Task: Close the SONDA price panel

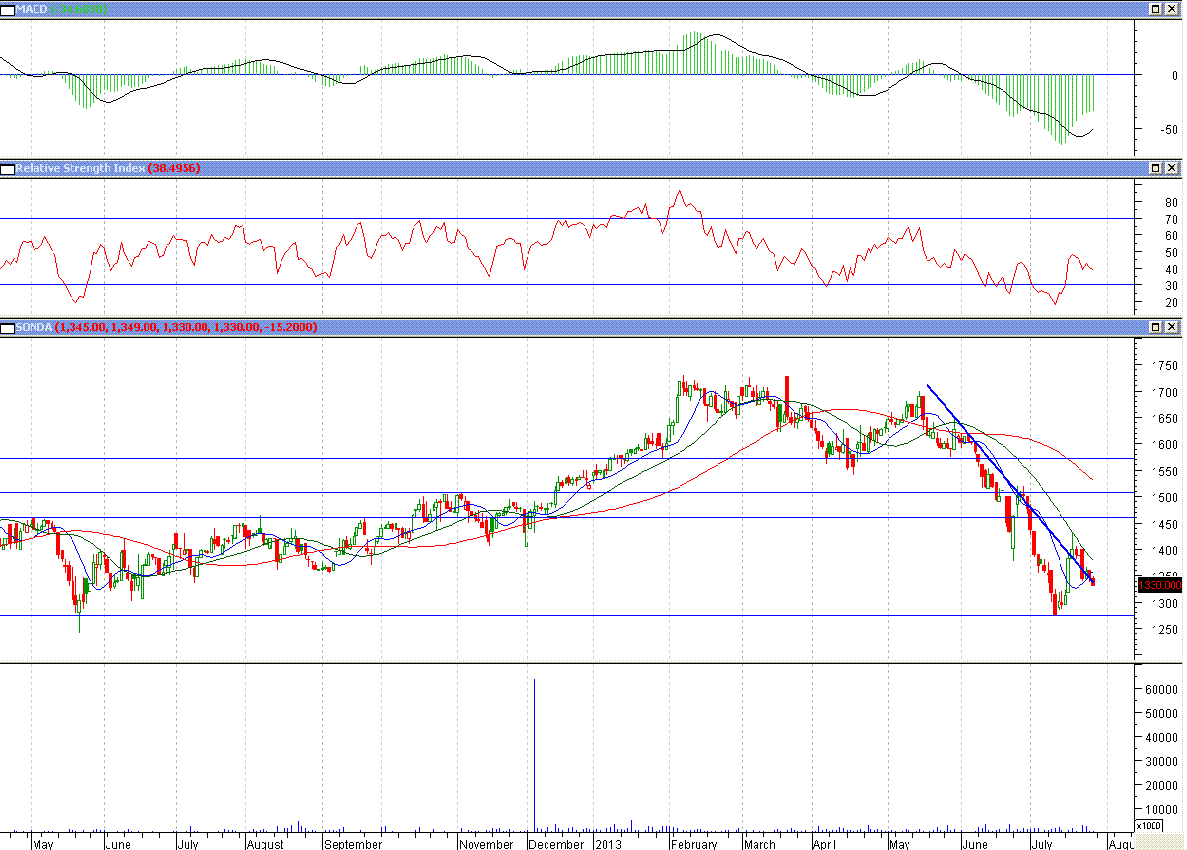Action: (x=1172, y=327)
